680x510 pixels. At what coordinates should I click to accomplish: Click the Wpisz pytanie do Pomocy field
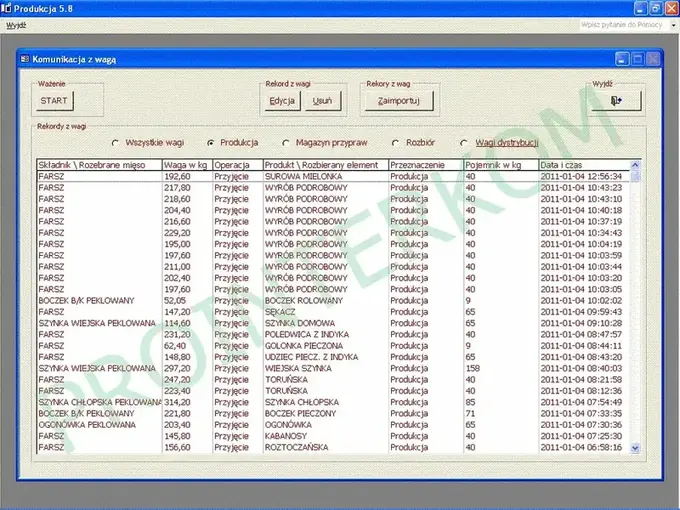coord(622,25)
